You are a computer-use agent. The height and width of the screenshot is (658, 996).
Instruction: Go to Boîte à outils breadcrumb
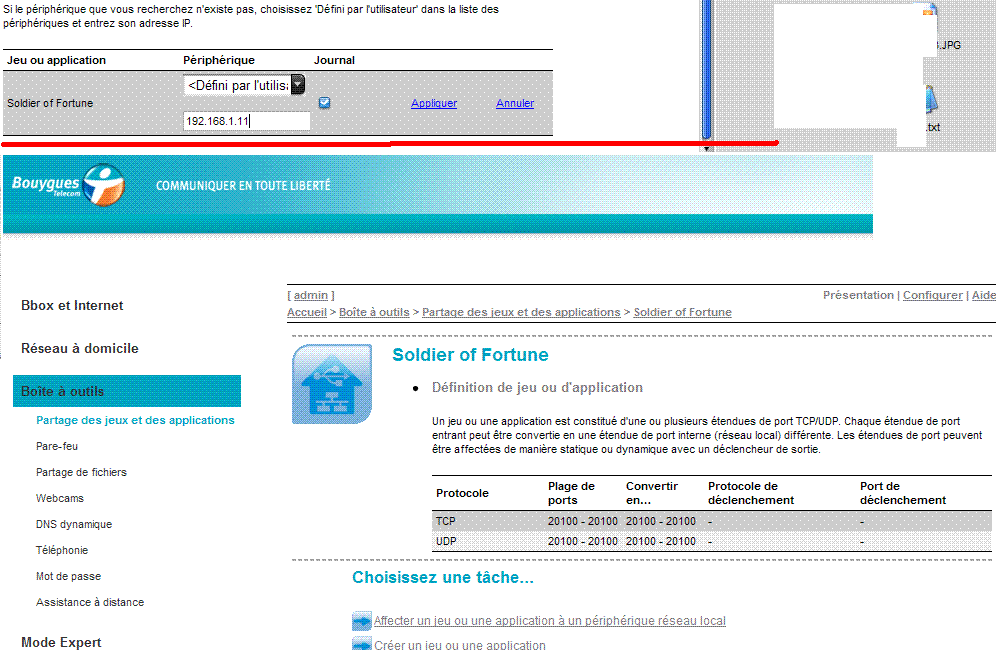click(374, 312)
